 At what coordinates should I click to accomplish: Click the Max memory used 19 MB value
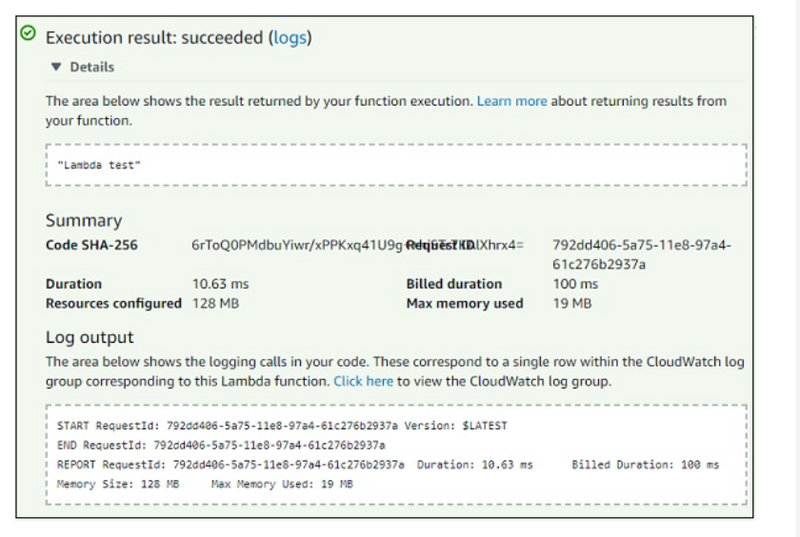coord(572,303)
